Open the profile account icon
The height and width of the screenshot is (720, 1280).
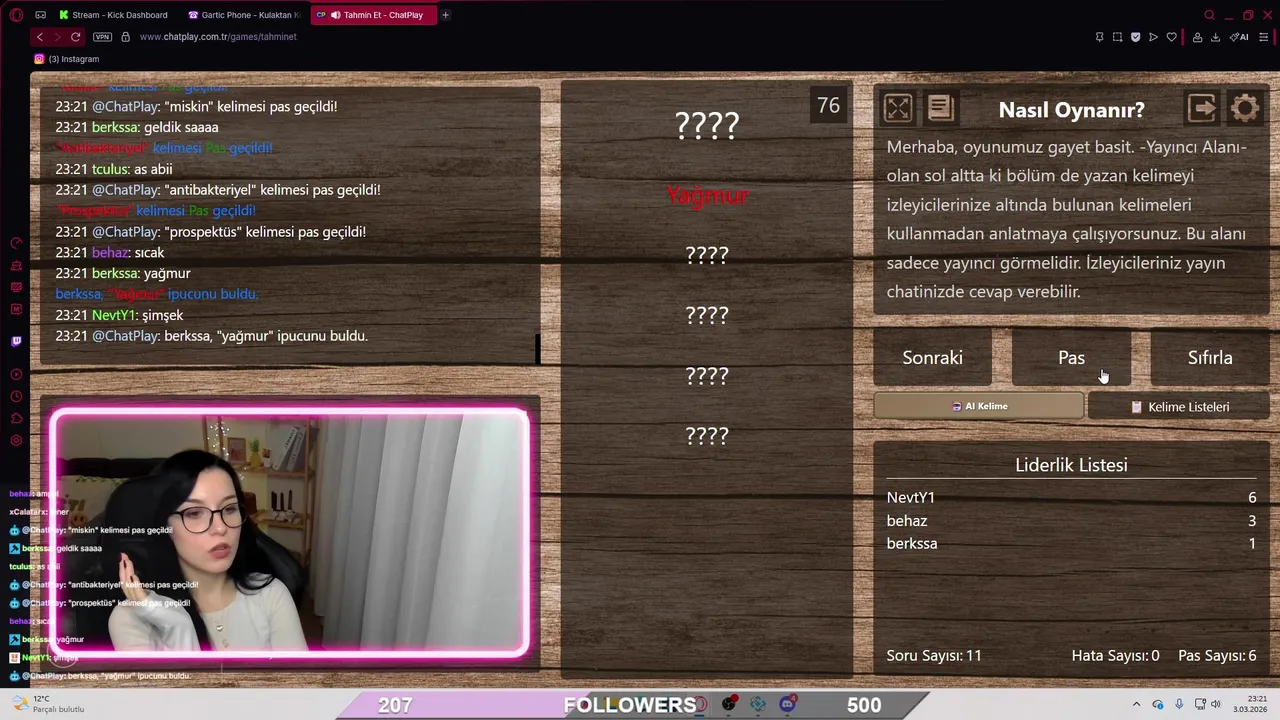point(1197,37)
